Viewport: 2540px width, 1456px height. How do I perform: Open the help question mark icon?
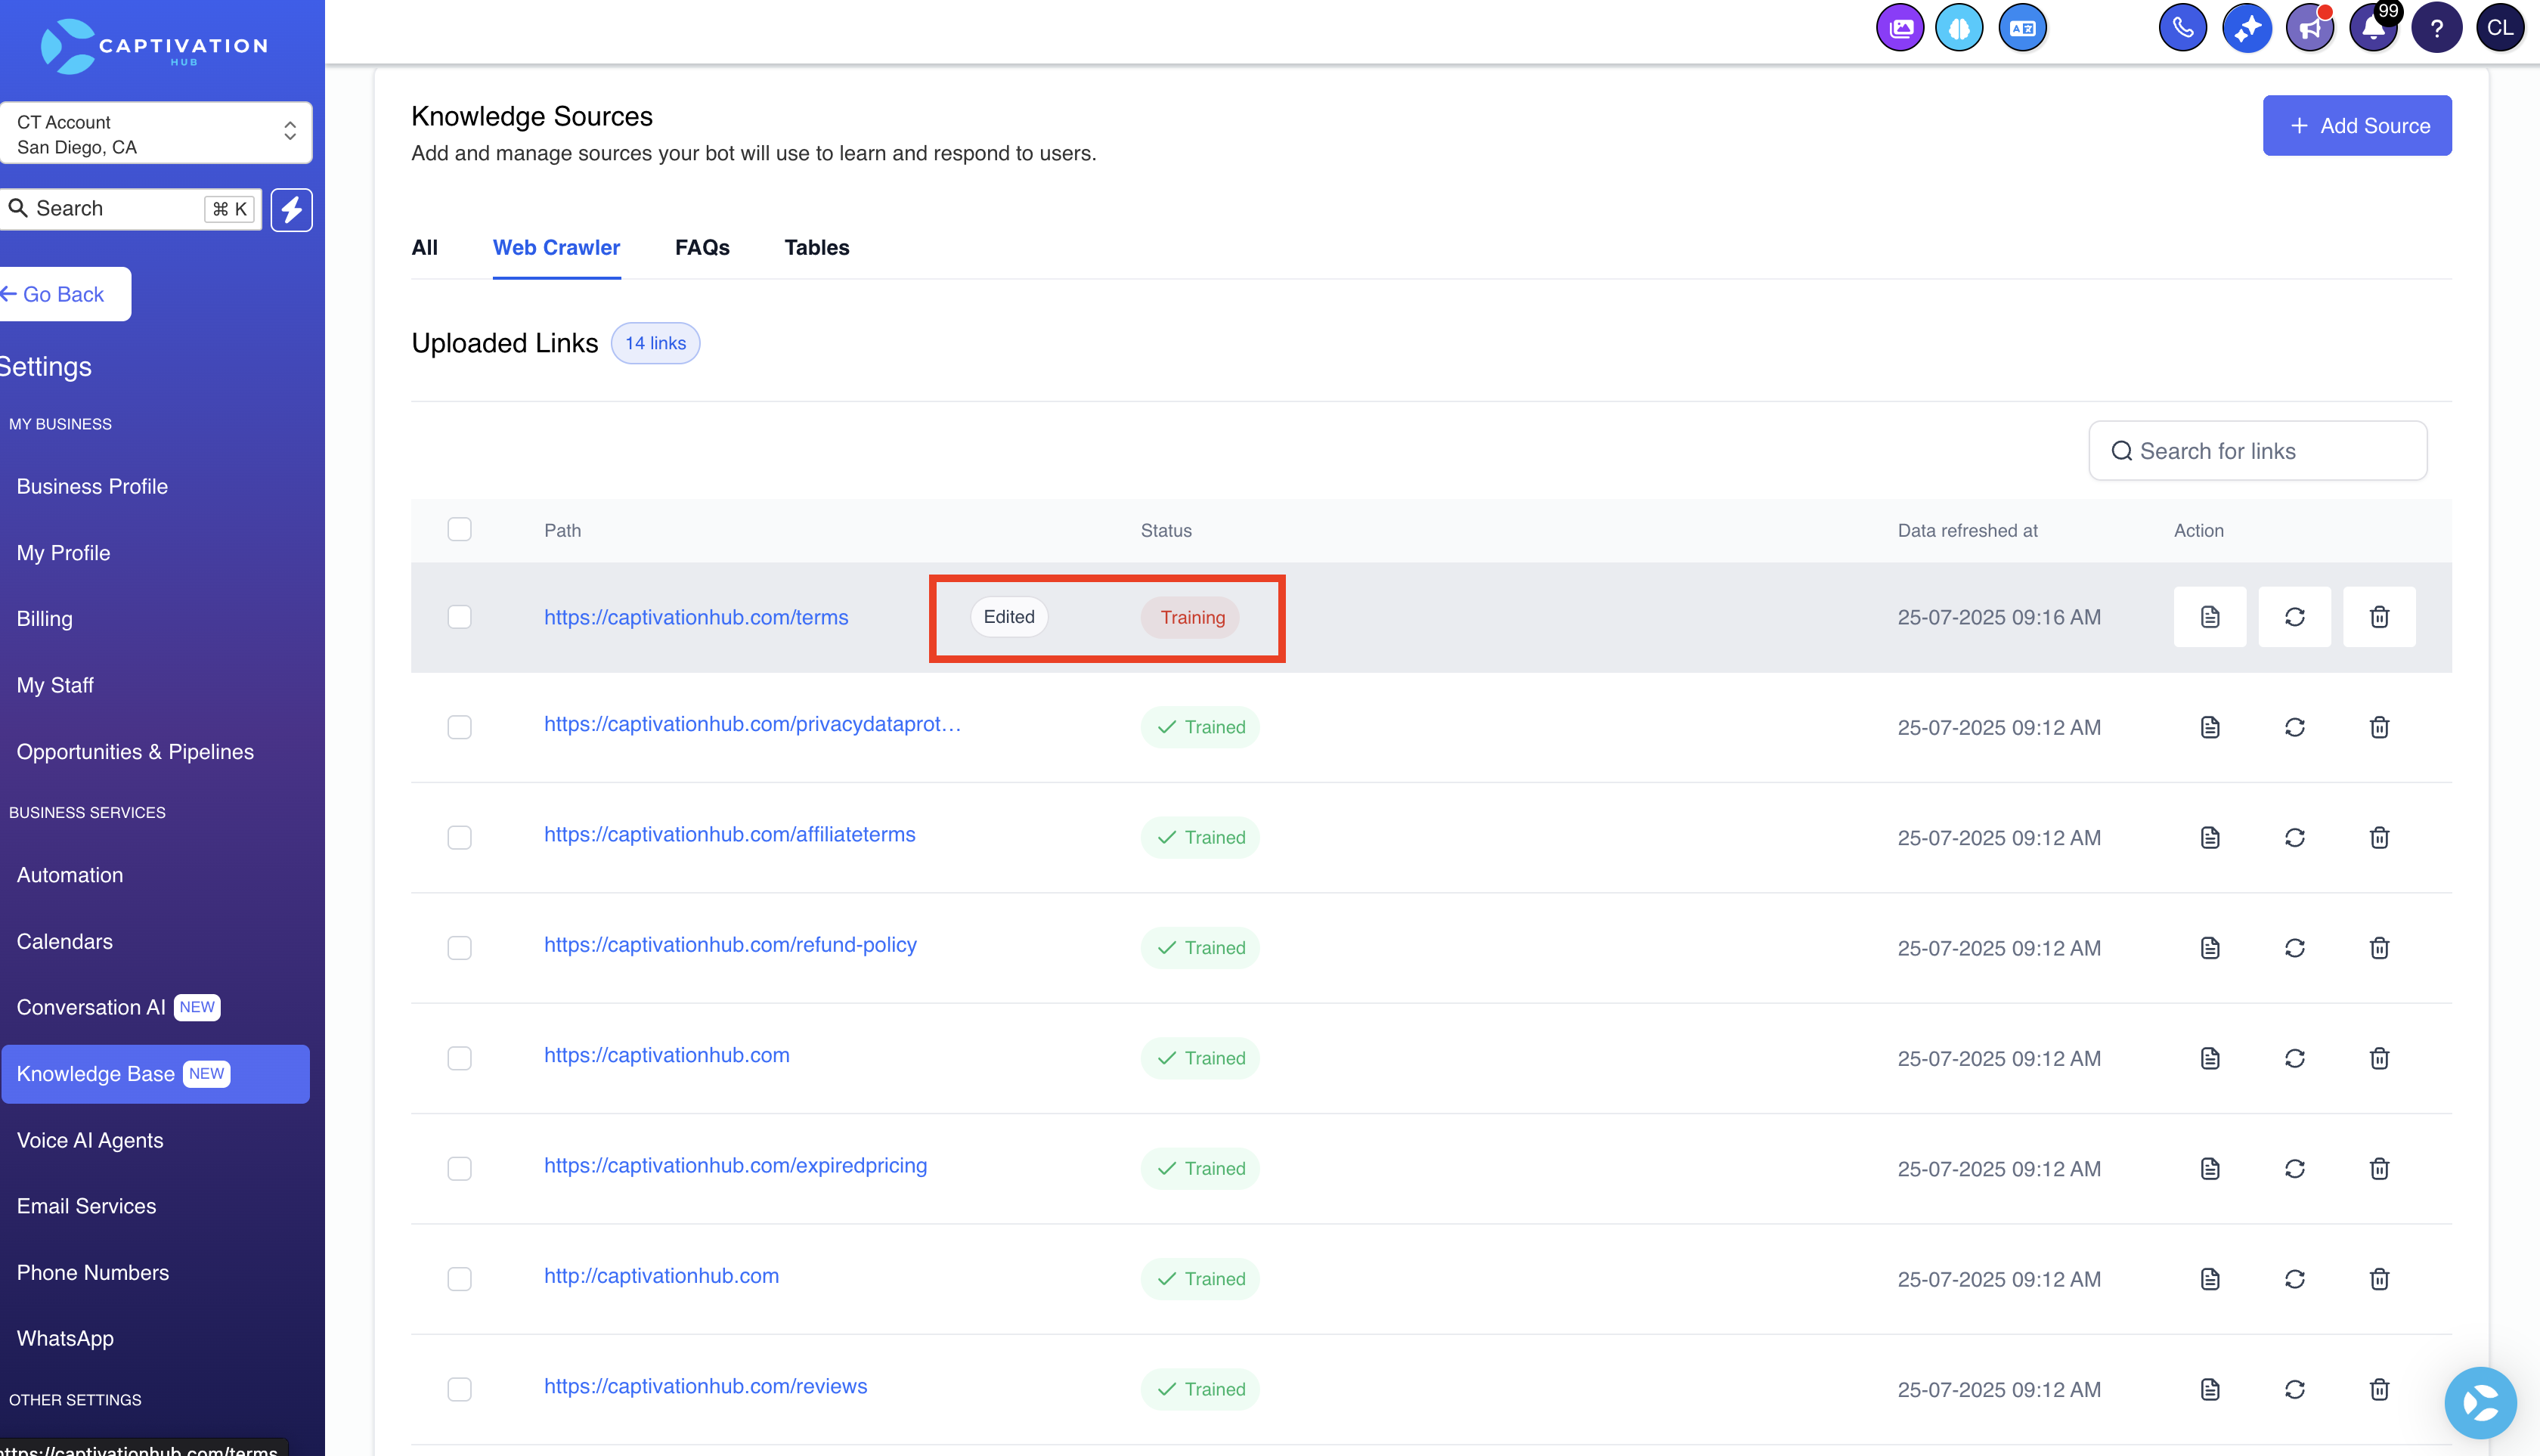coord(2436,28)
